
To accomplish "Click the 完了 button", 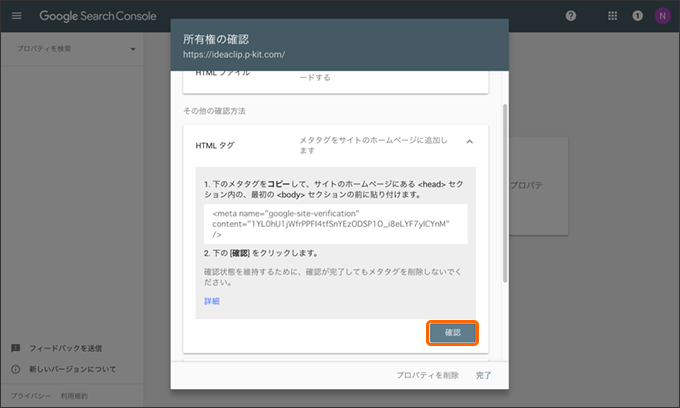I will tap(483, 375).
